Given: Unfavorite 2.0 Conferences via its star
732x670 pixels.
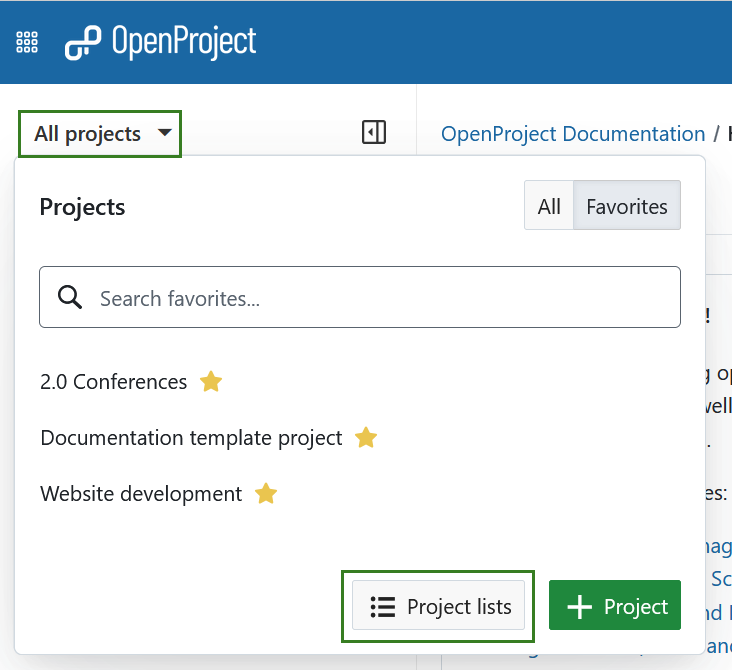Looking at the screenshot, I should coord(211,382).
